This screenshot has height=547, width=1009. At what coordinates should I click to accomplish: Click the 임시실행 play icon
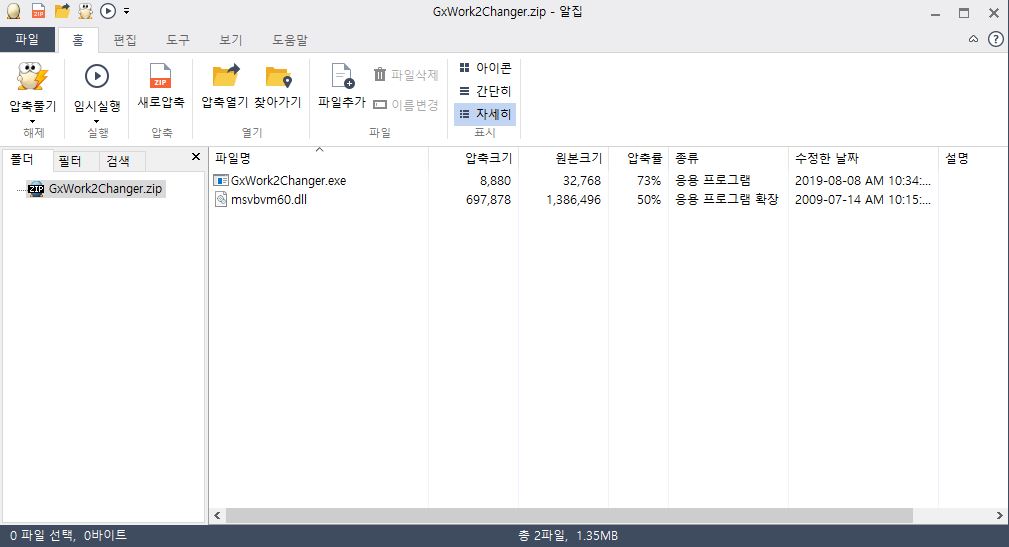point(97,76)
